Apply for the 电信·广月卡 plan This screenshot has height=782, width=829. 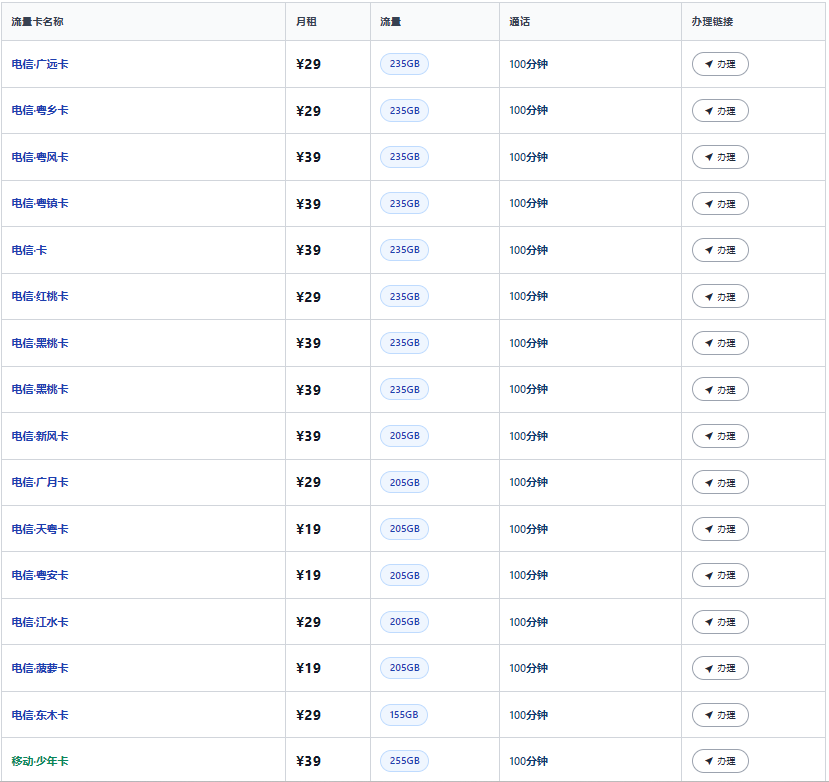[720, 483]
